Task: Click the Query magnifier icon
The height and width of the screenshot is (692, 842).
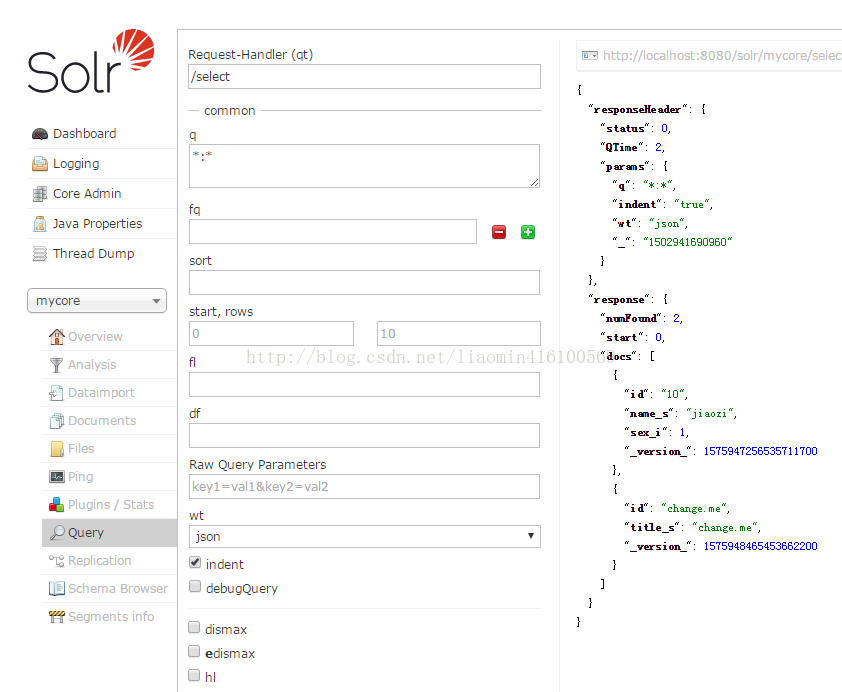Action: (57, 533)
